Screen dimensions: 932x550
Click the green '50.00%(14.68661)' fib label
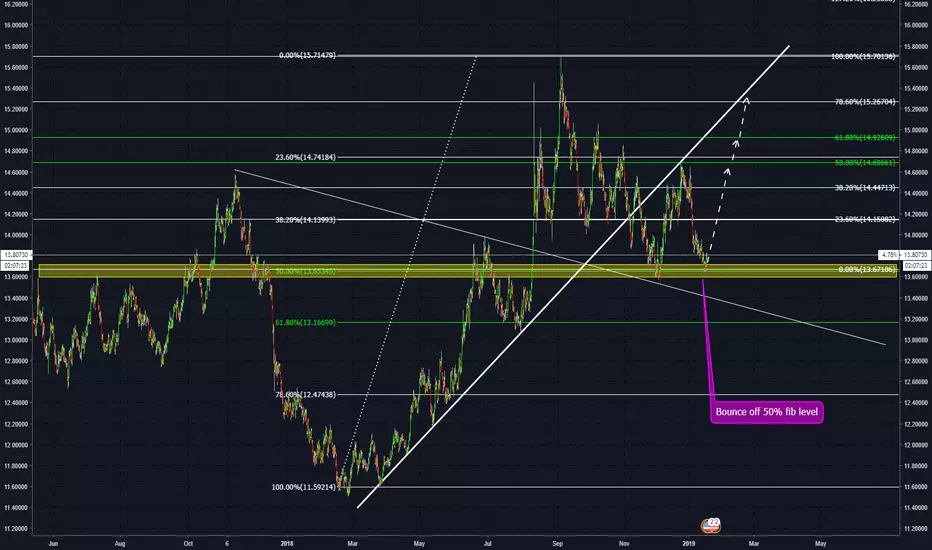click(x=865, y=163)
